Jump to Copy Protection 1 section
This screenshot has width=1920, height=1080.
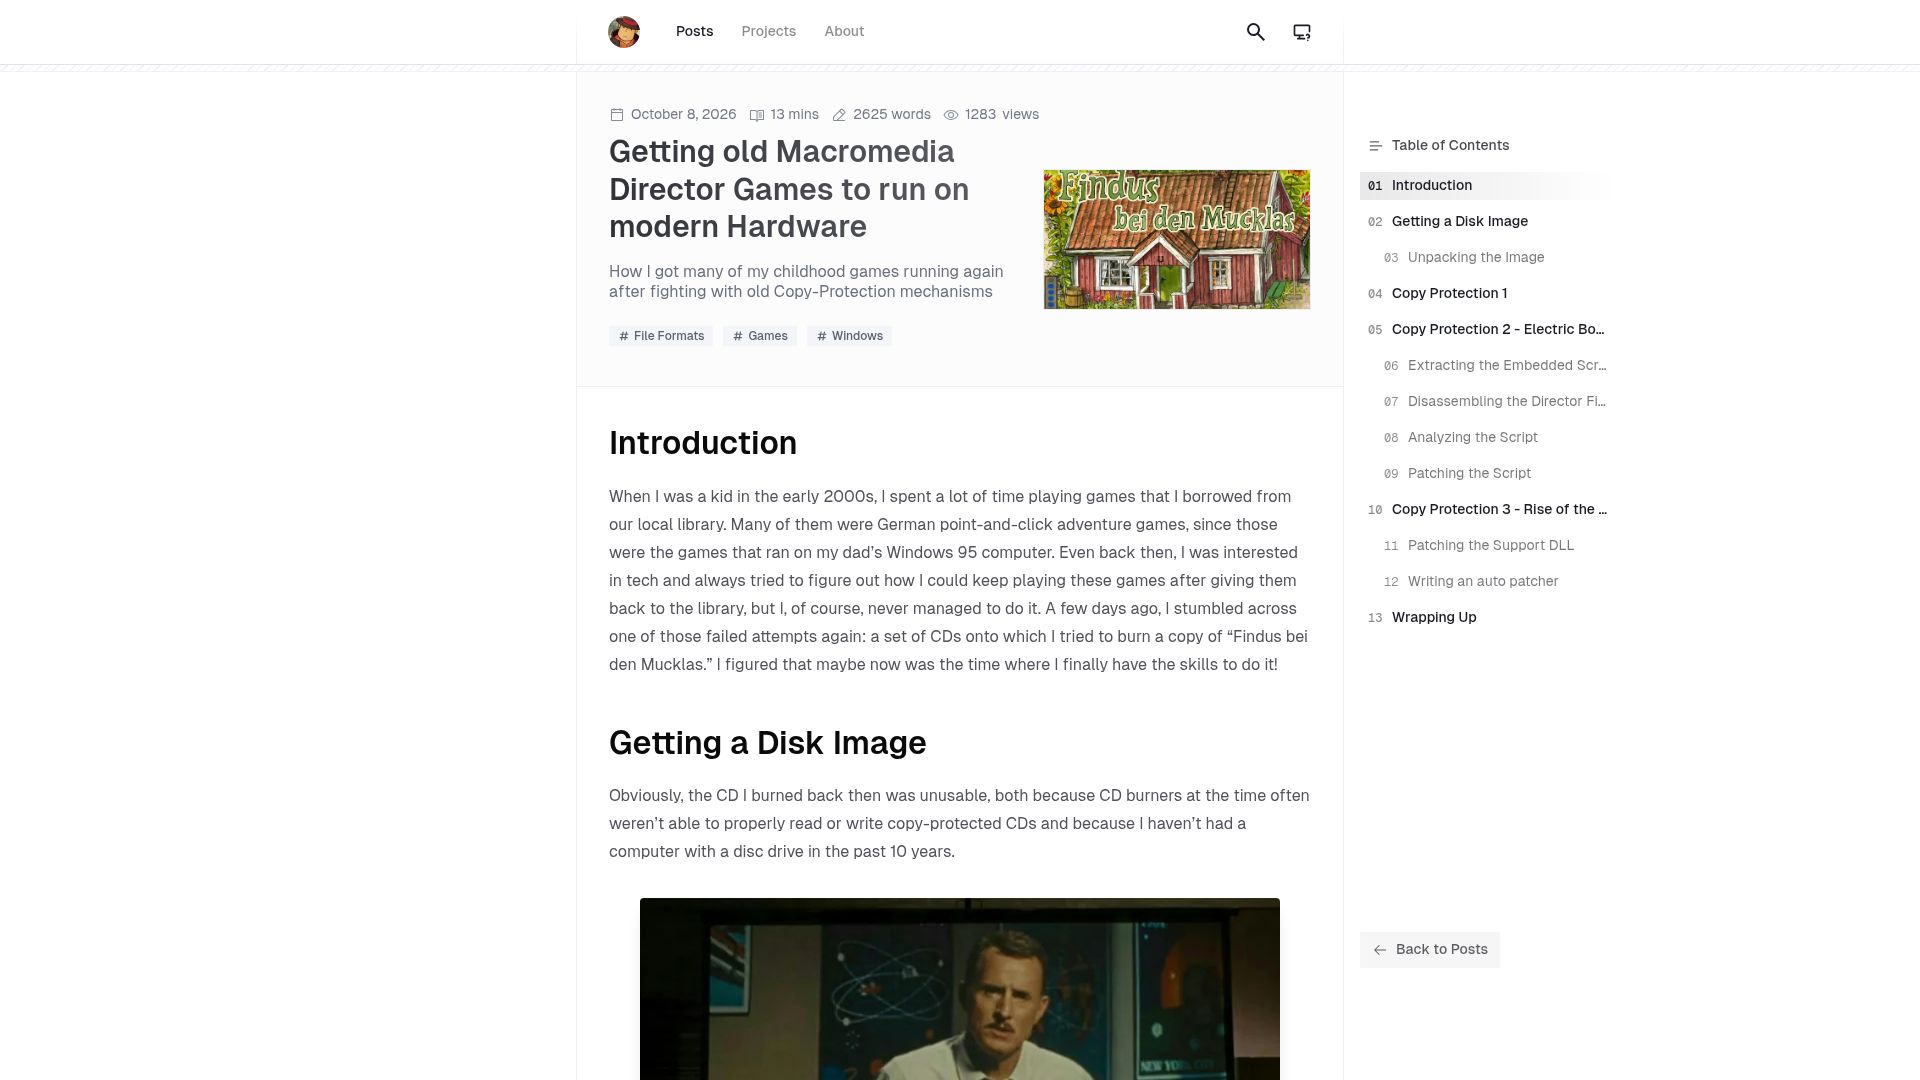(1484, 294)
